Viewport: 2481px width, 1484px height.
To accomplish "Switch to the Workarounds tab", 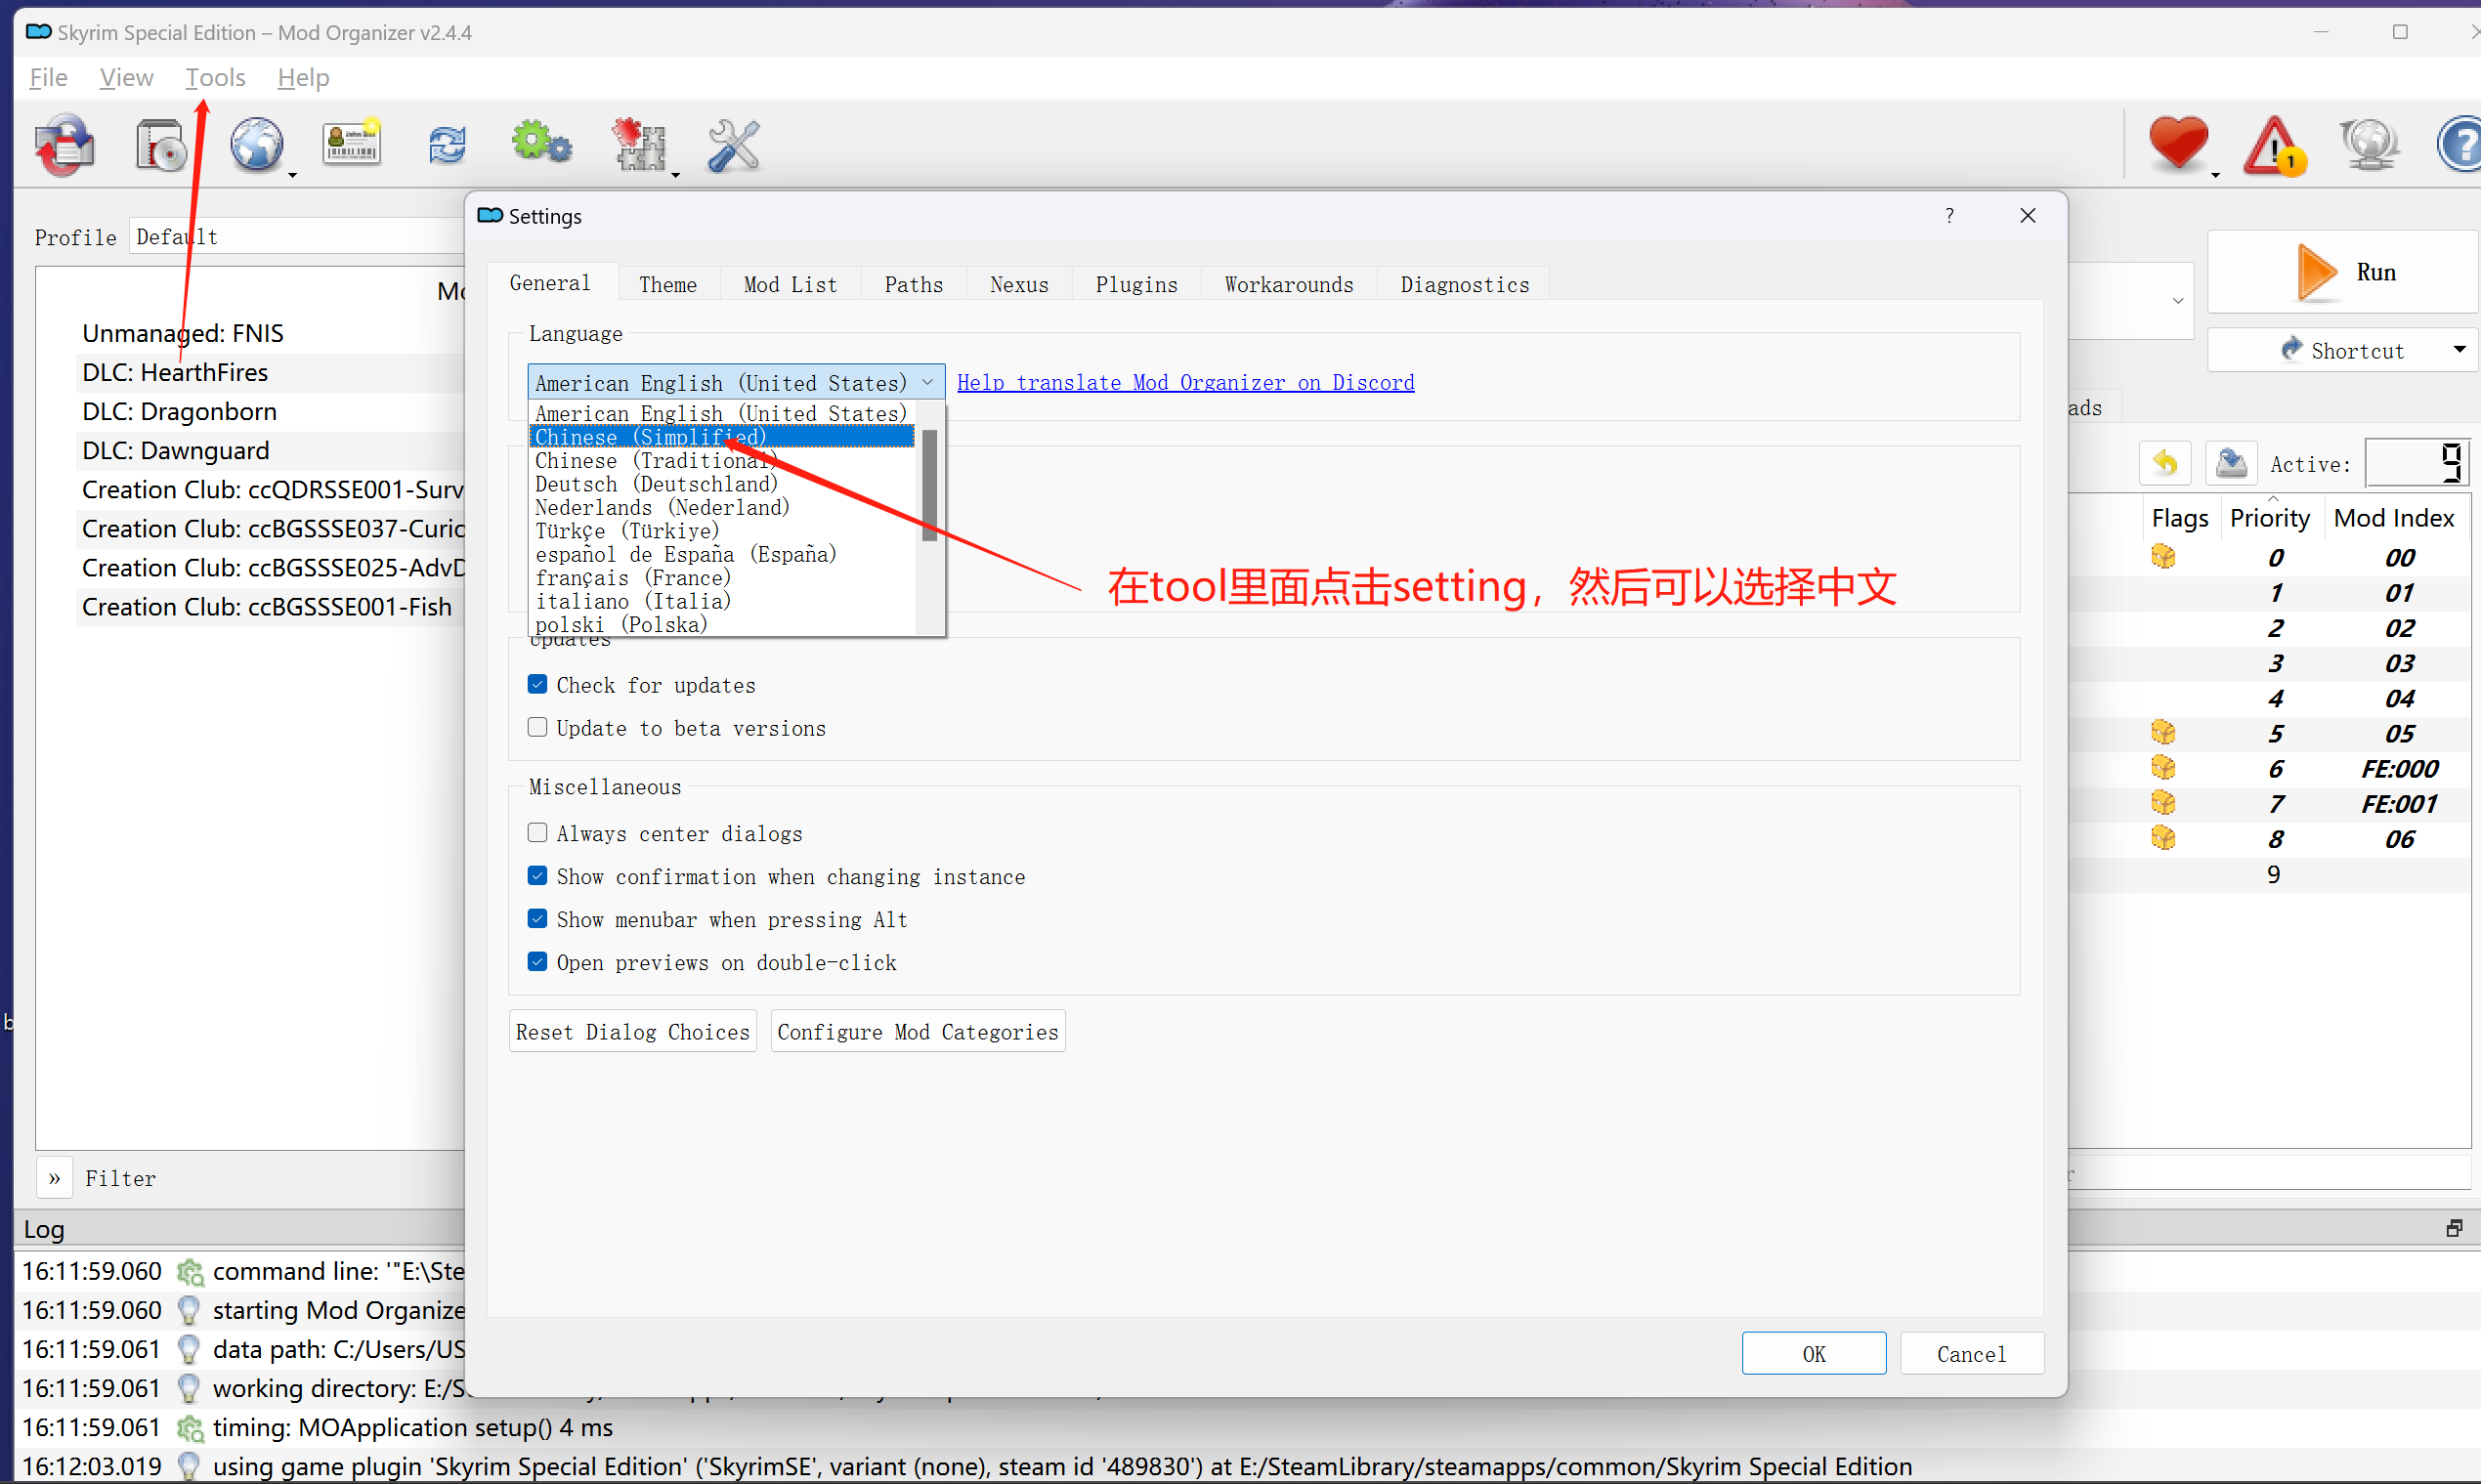I will pos(1288,285).
